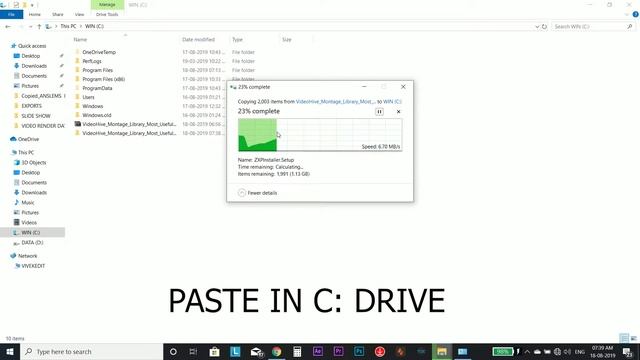Open Desktop under Quick access
Screen dimensions: 640x360
pyautogui.click(x=31, y=56)
